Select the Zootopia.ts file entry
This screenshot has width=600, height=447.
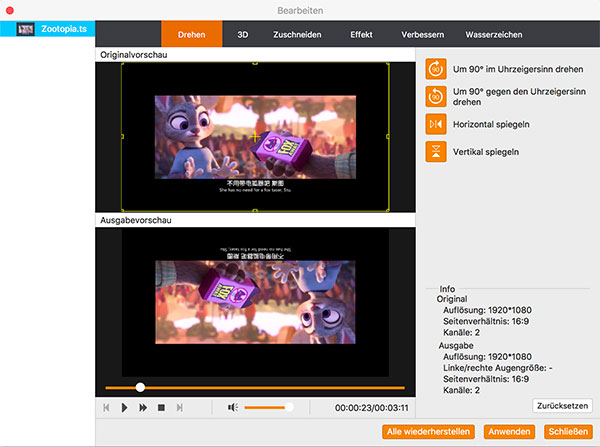[47, 29]
